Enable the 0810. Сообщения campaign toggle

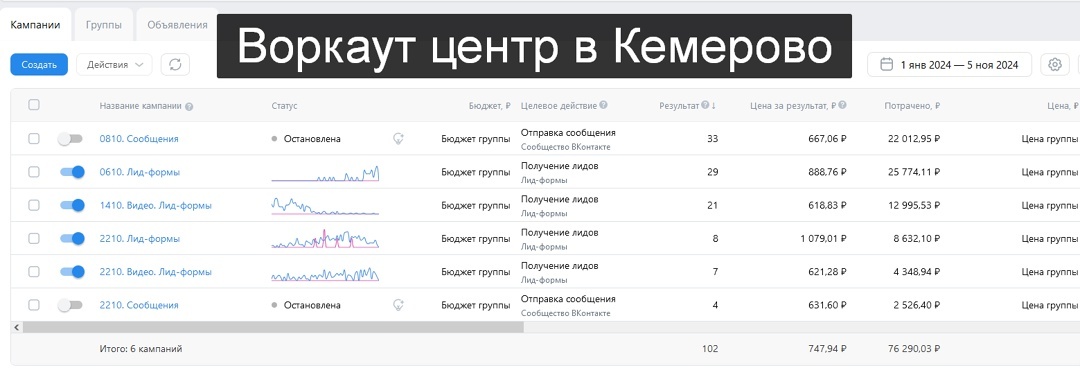point(70,139)
